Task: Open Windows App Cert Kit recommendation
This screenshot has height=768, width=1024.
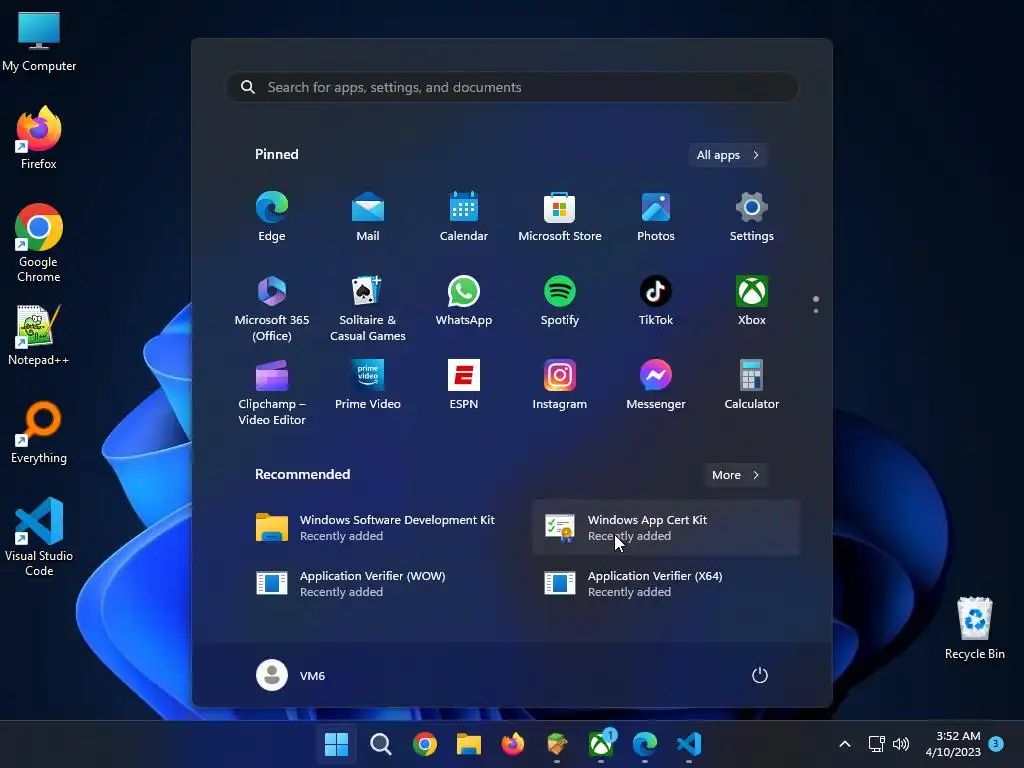Action: (x=666, y=528)
